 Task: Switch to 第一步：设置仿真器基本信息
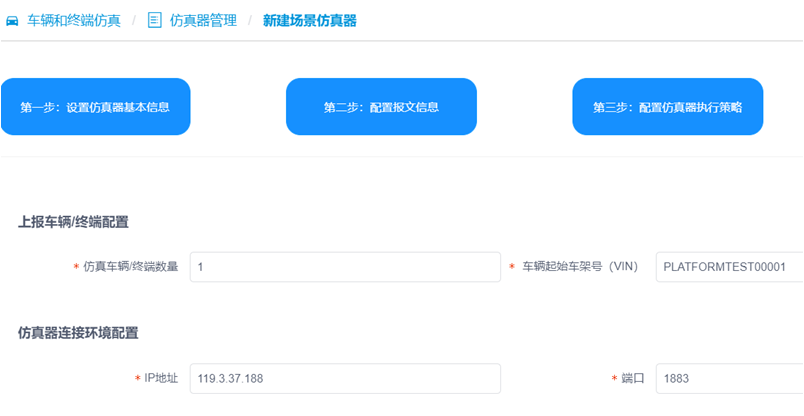95,107
